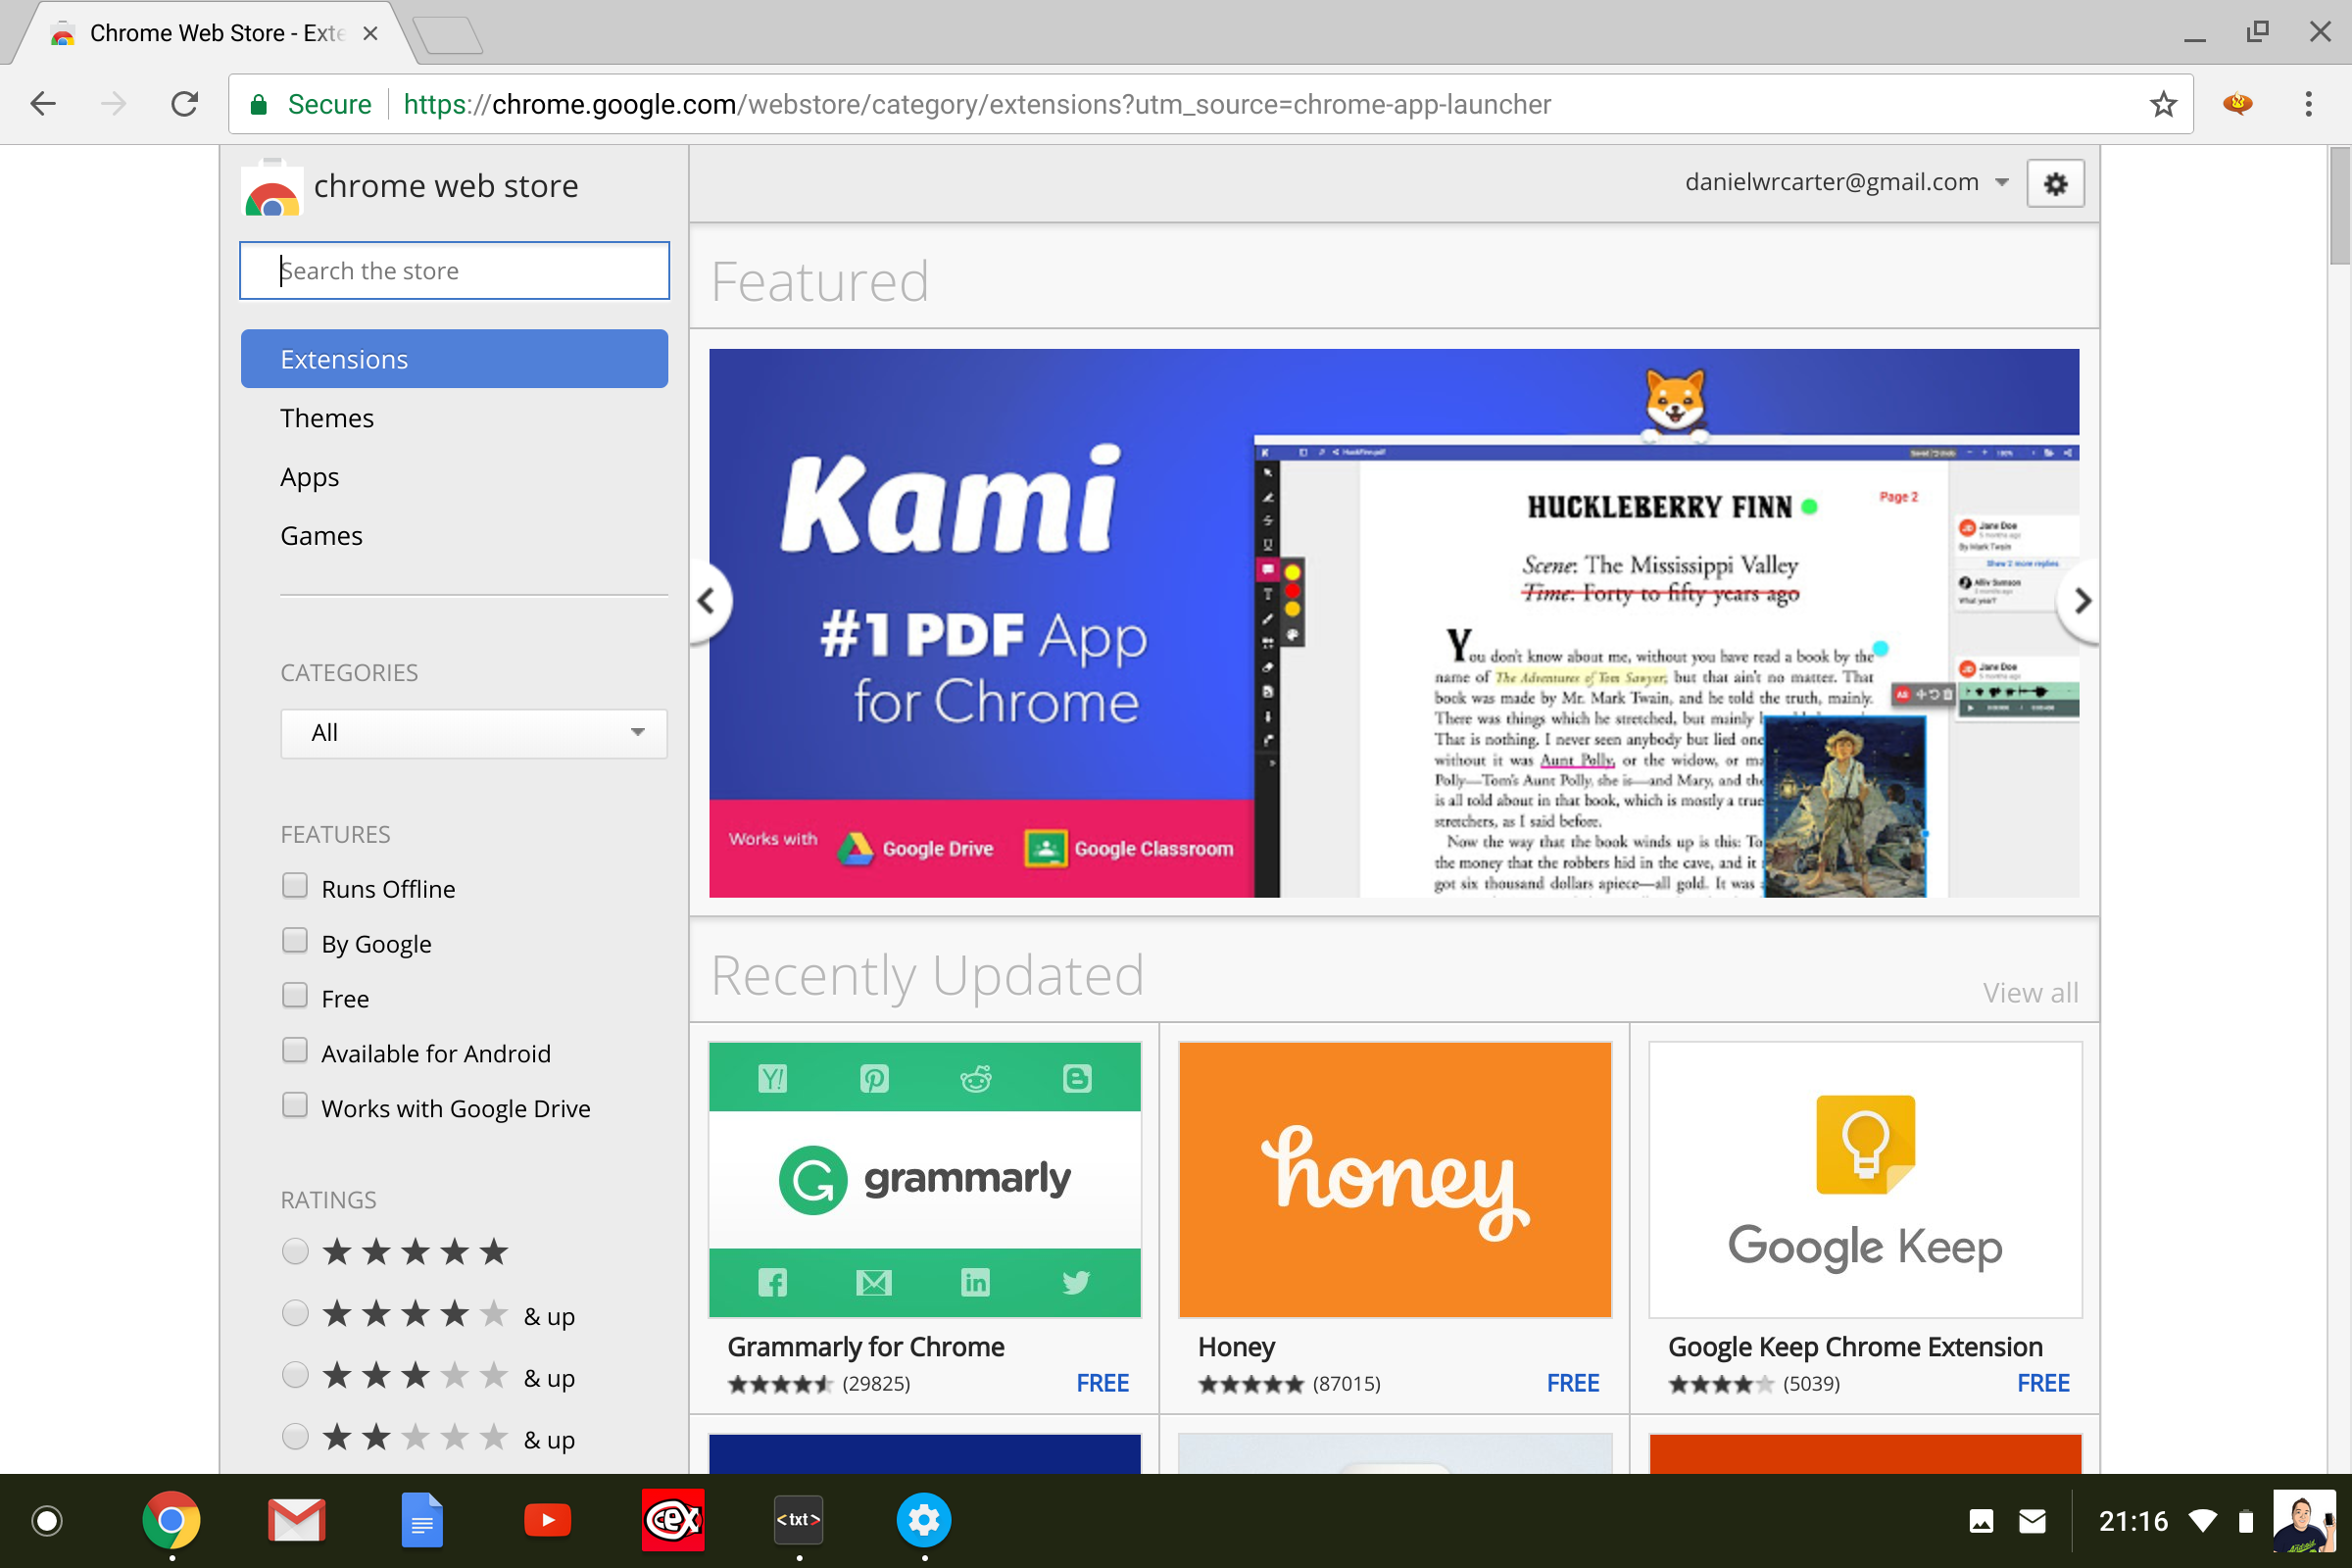
Task: Open Google Docs from the shelf
Action: [x=422, y=1521]
